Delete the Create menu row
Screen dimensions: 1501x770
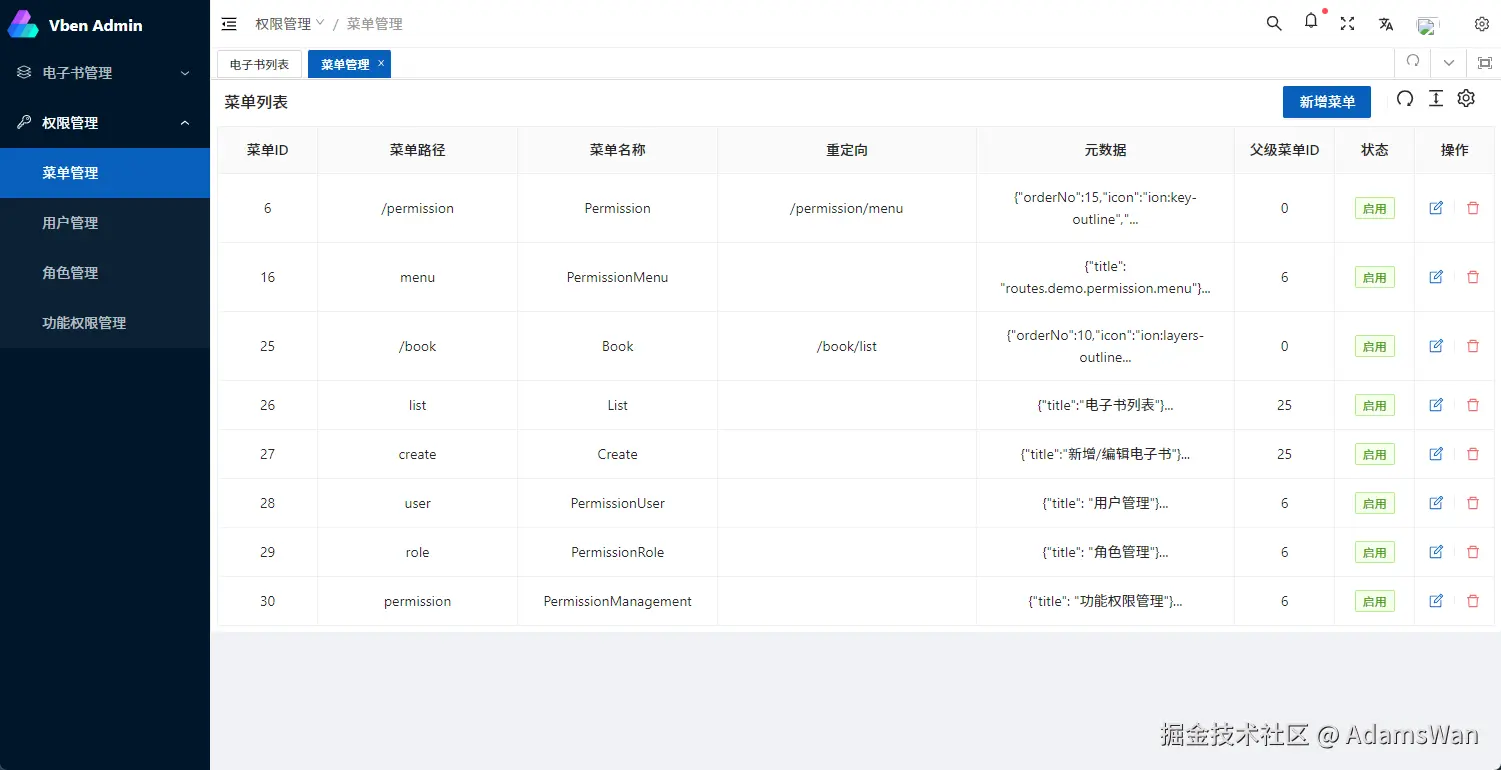1472,454
